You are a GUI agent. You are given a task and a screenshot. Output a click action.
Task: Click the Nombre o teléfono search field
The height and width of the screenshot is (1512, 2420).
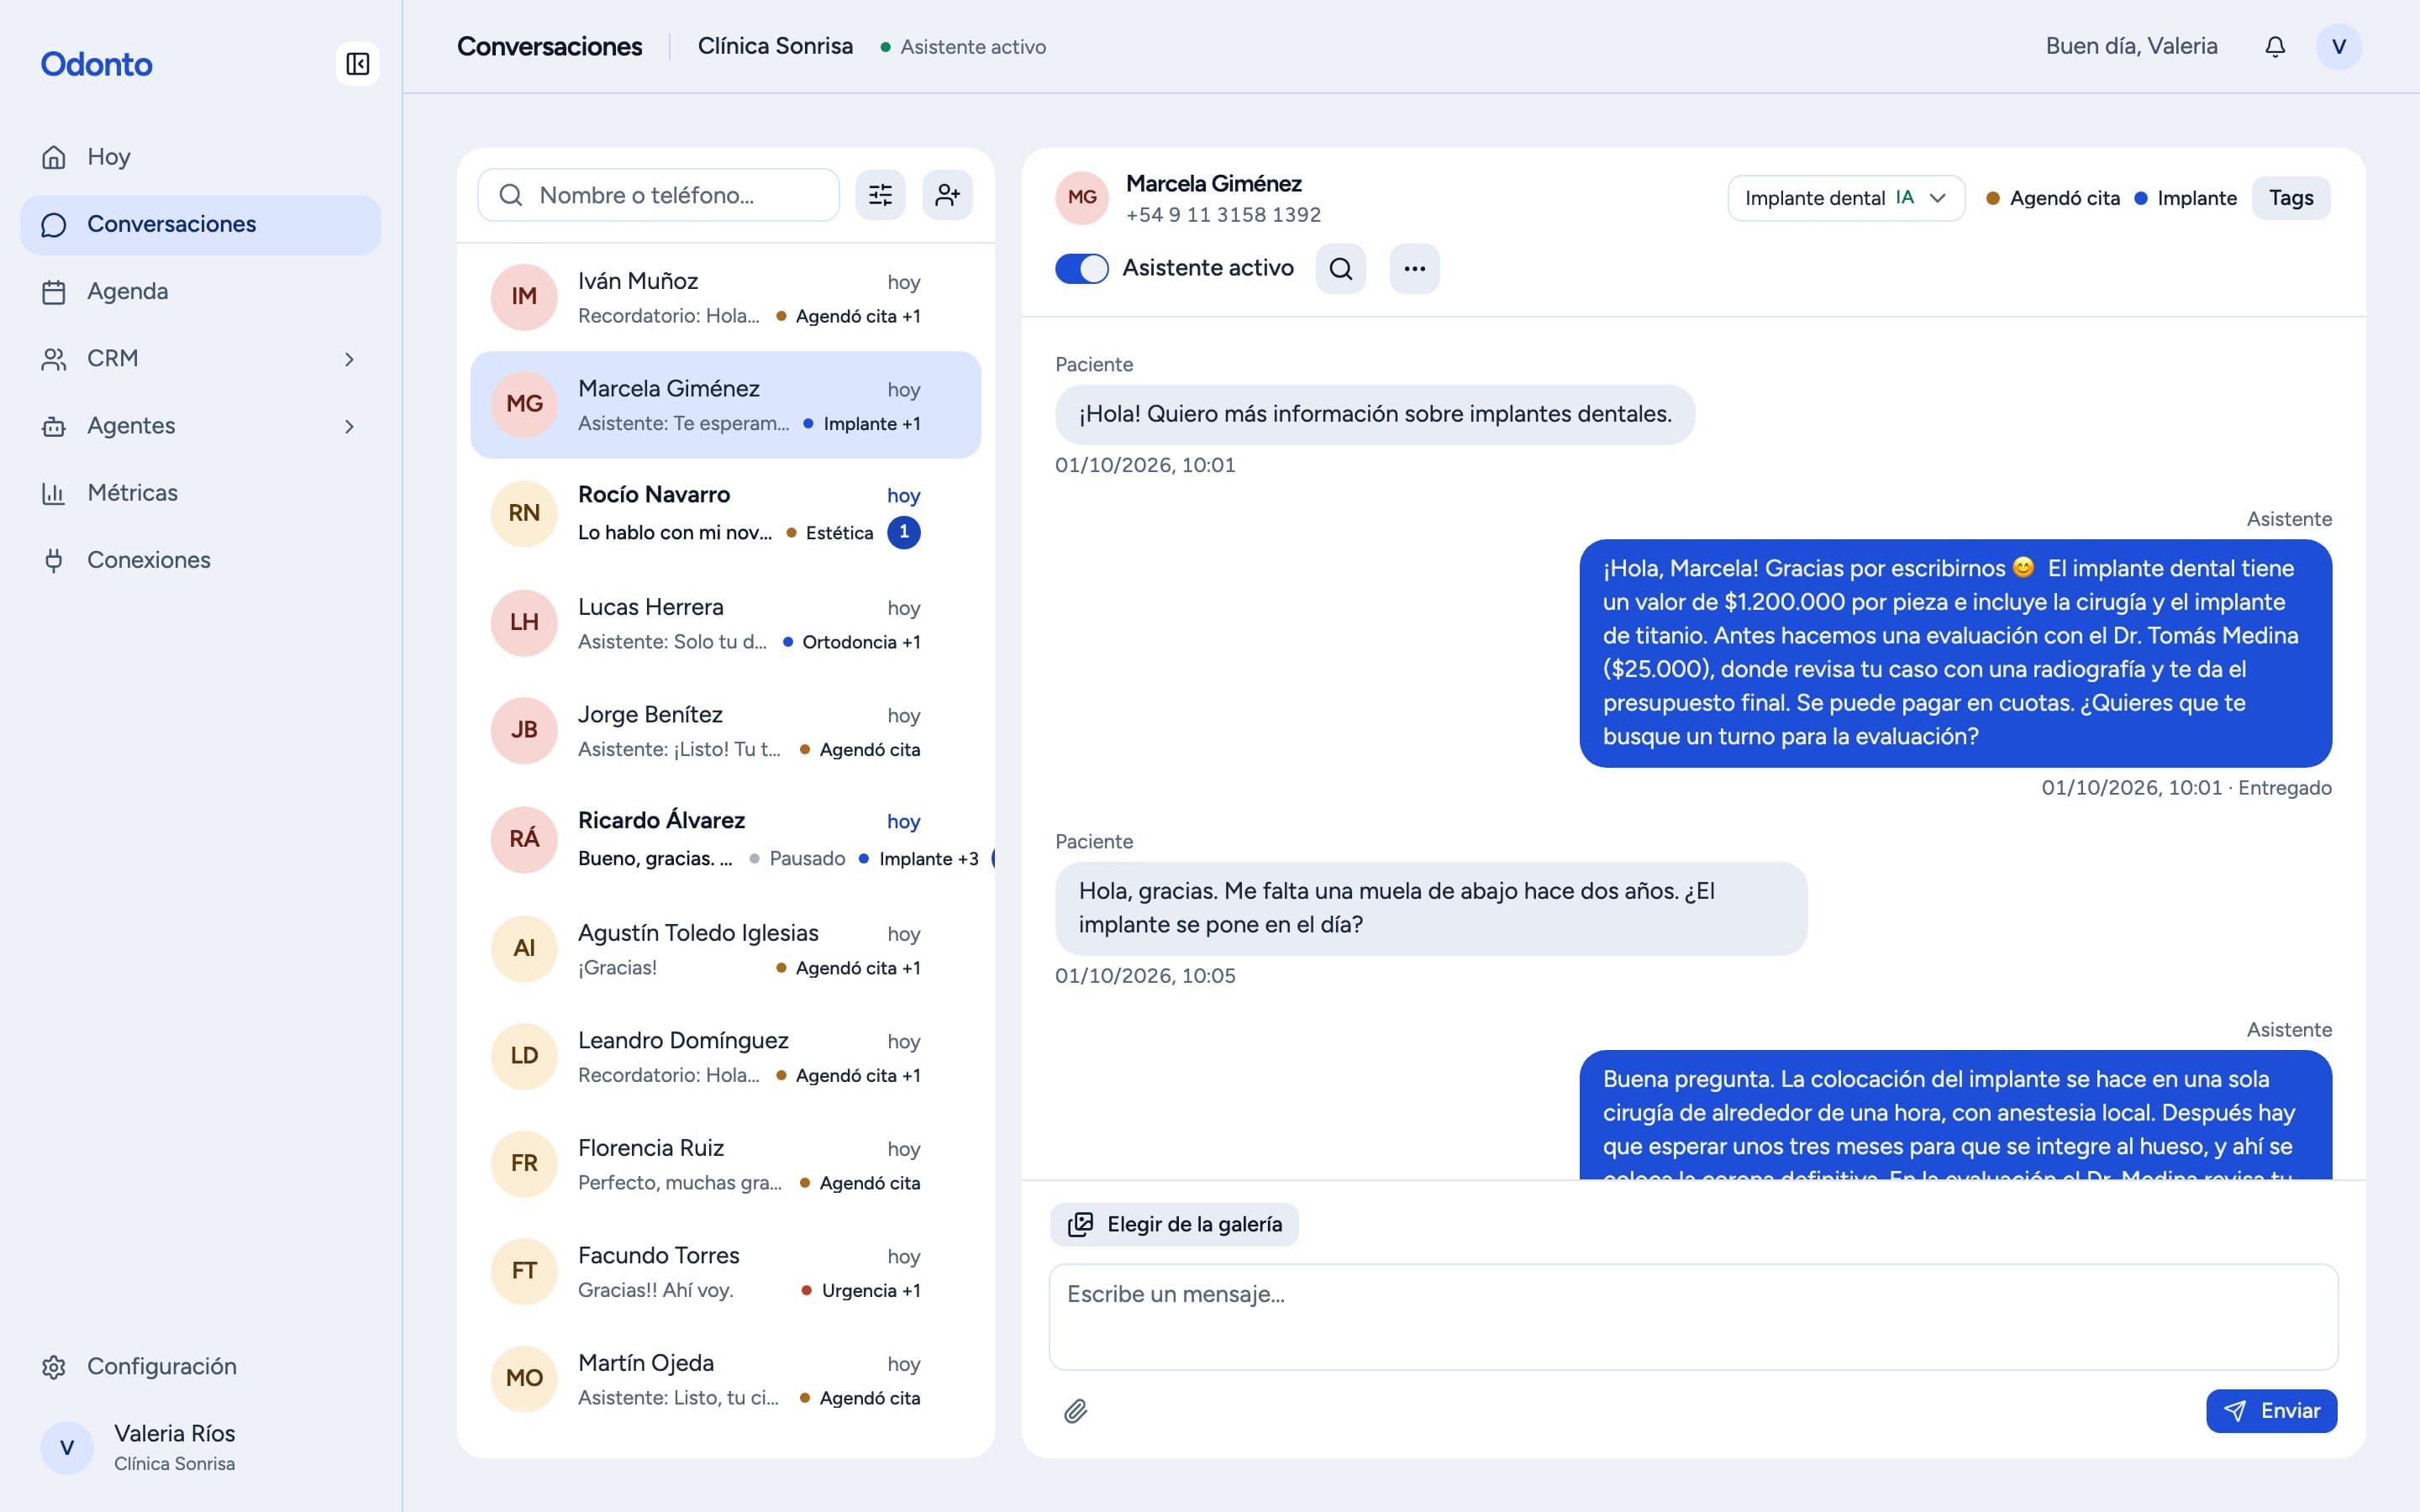pyautogui.click(x=658, y=195)
